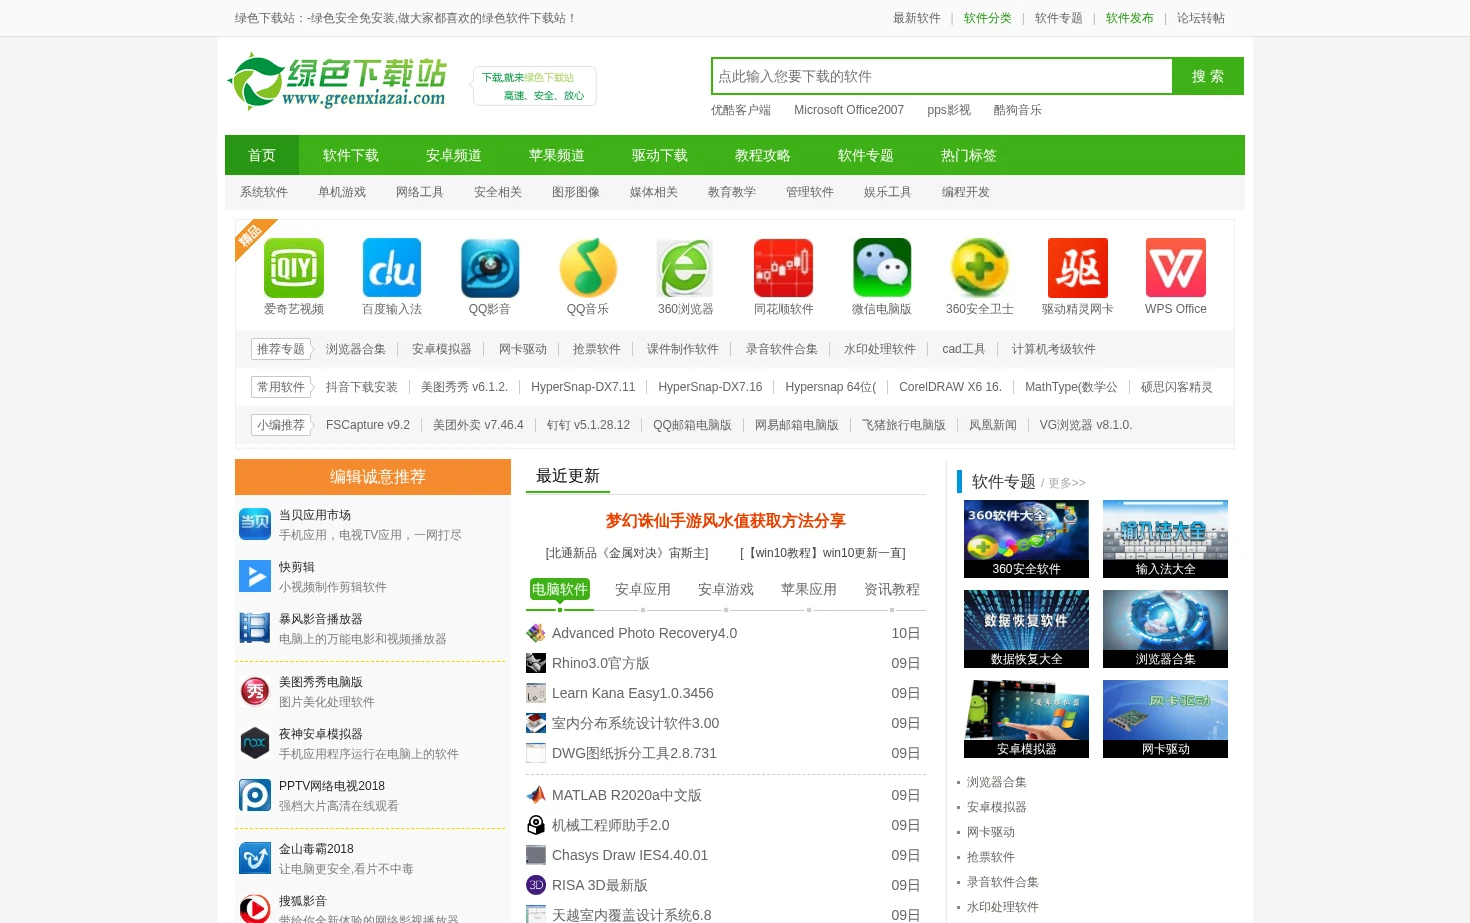The height and width of the screenshot is (923, 1470).
Task: Click the Rhino3.0官方版 list icon
Action: click(x=536, y=663)
